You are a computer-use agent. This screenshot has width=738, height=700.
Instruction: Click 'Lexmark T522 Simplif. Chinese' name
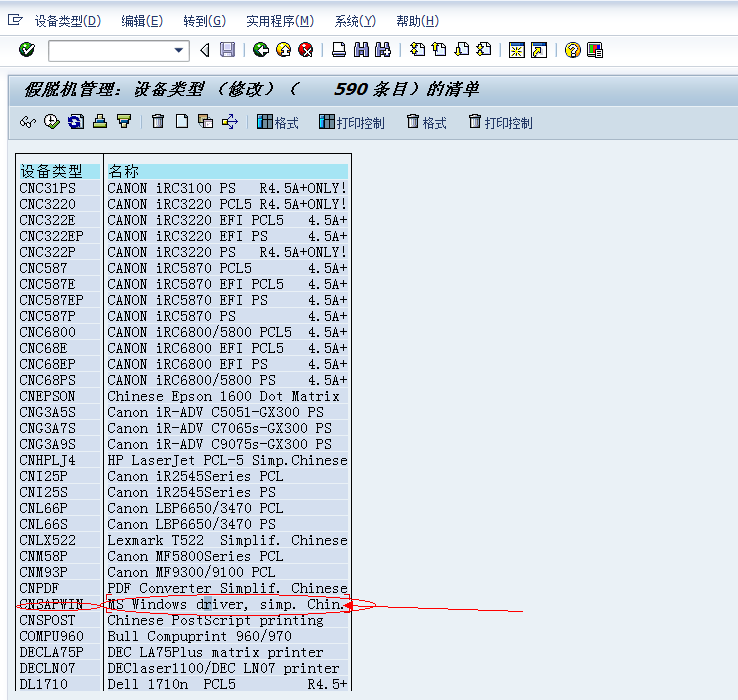227,540
